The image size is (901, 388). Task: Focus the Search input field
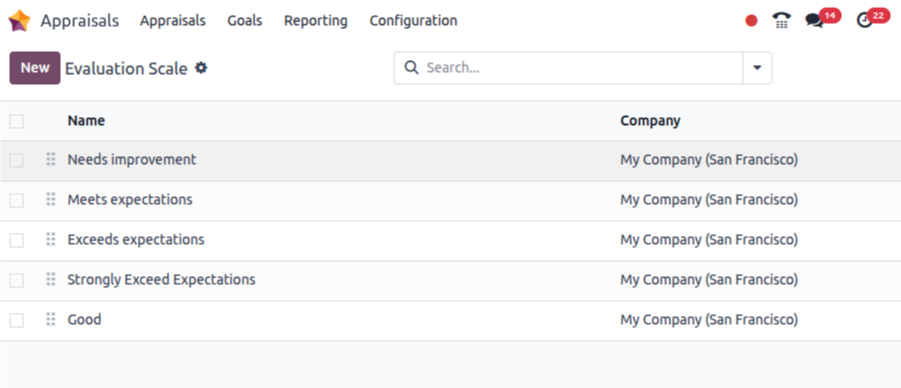580,68
